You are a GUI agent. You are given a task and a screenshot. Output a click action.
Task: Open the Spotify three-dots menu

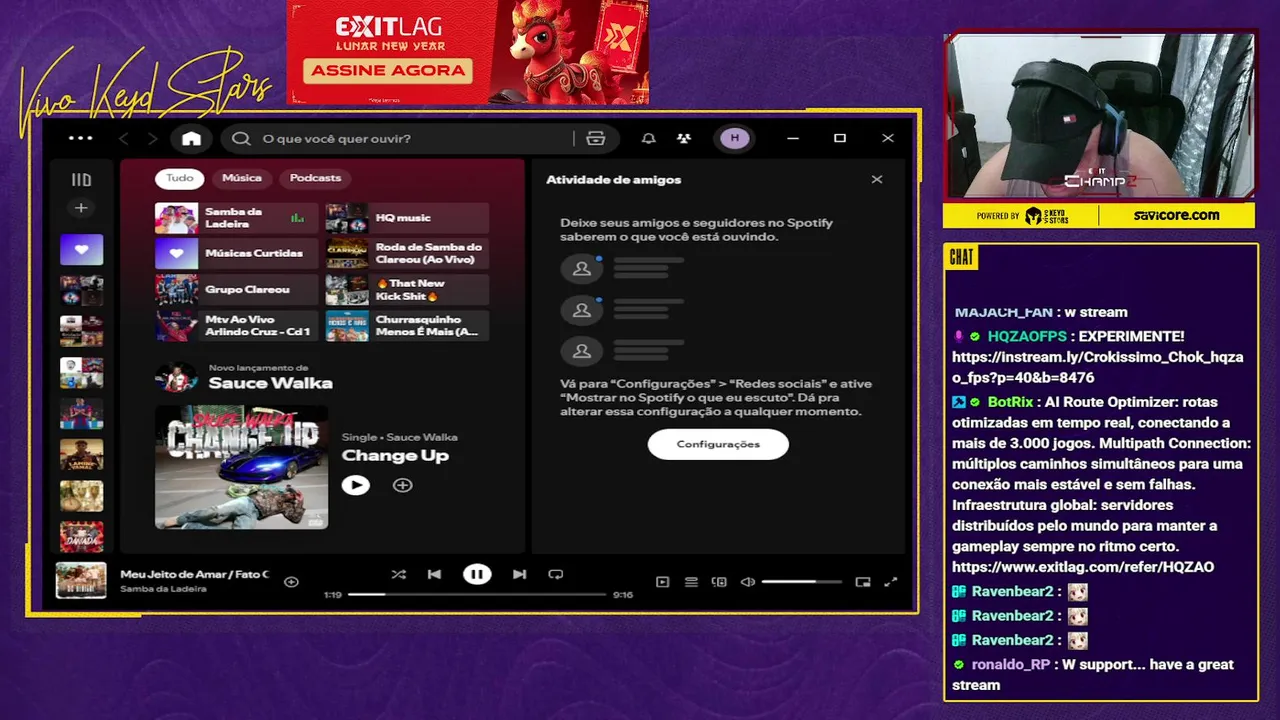coord(80,138)
